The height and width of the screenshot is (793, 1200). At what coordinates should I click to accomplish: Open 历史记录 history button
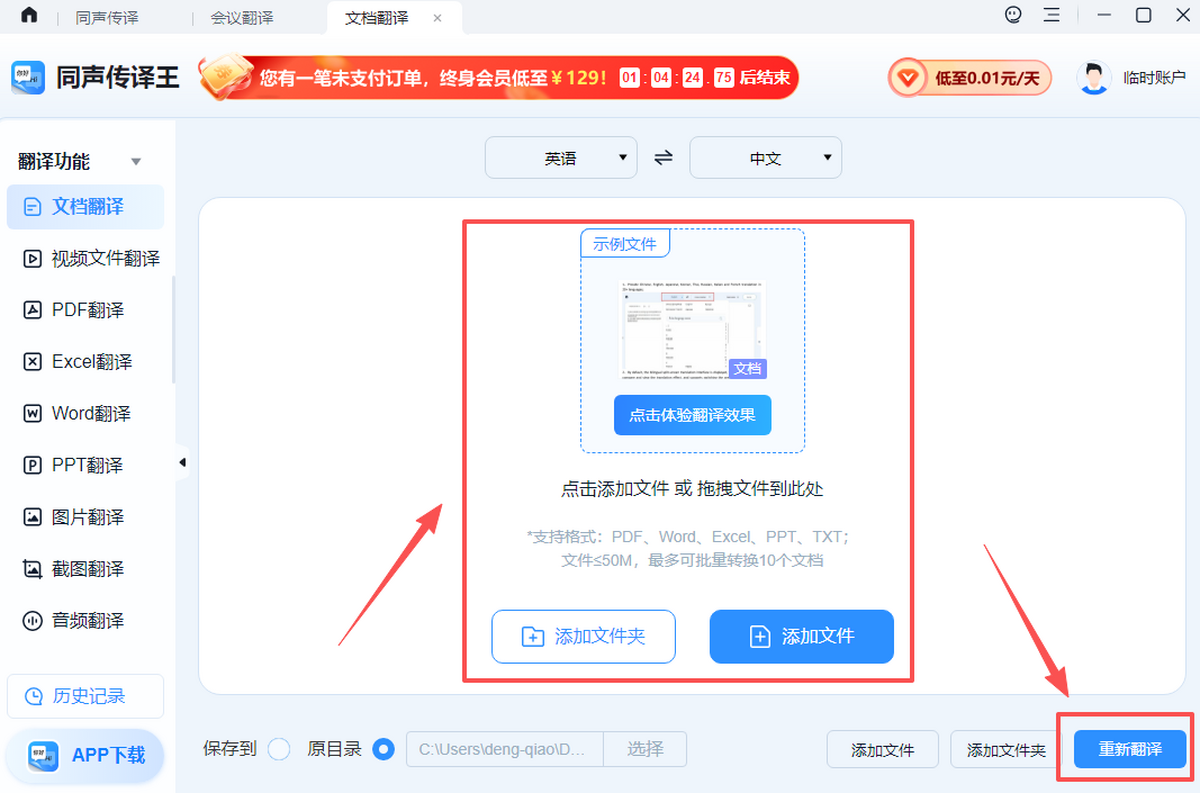86,696
